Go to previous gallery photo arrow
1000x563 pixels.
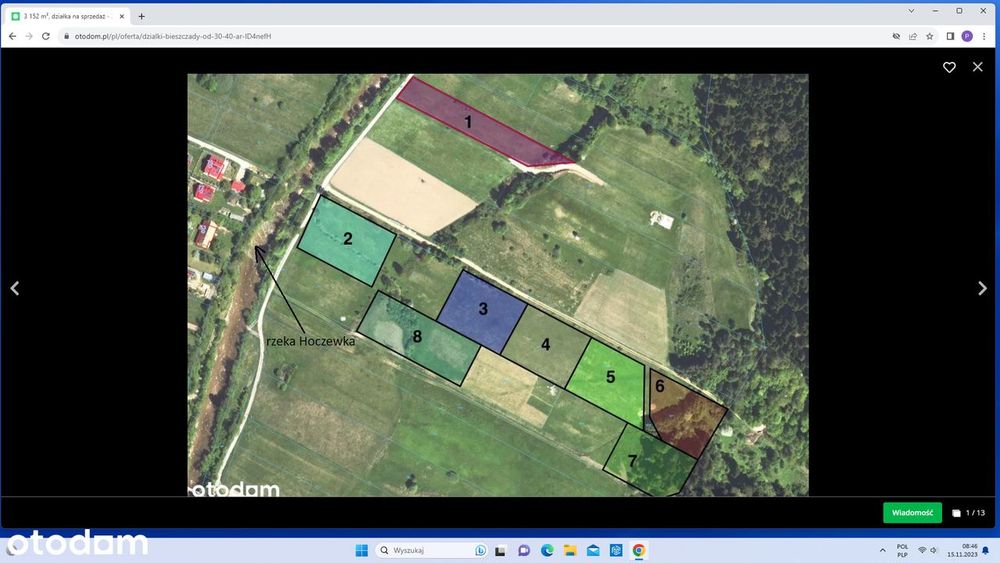(x=15, y=288)
